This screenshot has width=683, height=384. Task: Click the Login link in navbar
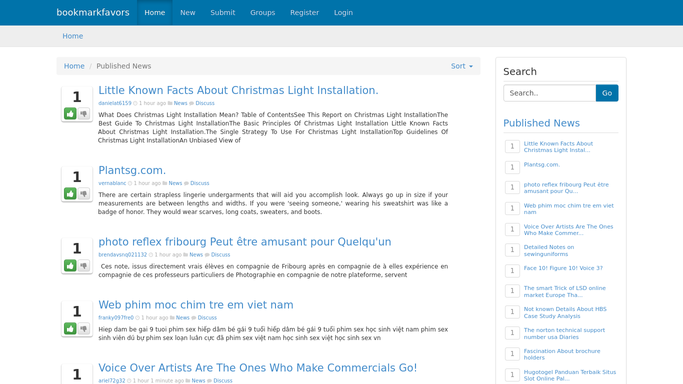point(343,13)
